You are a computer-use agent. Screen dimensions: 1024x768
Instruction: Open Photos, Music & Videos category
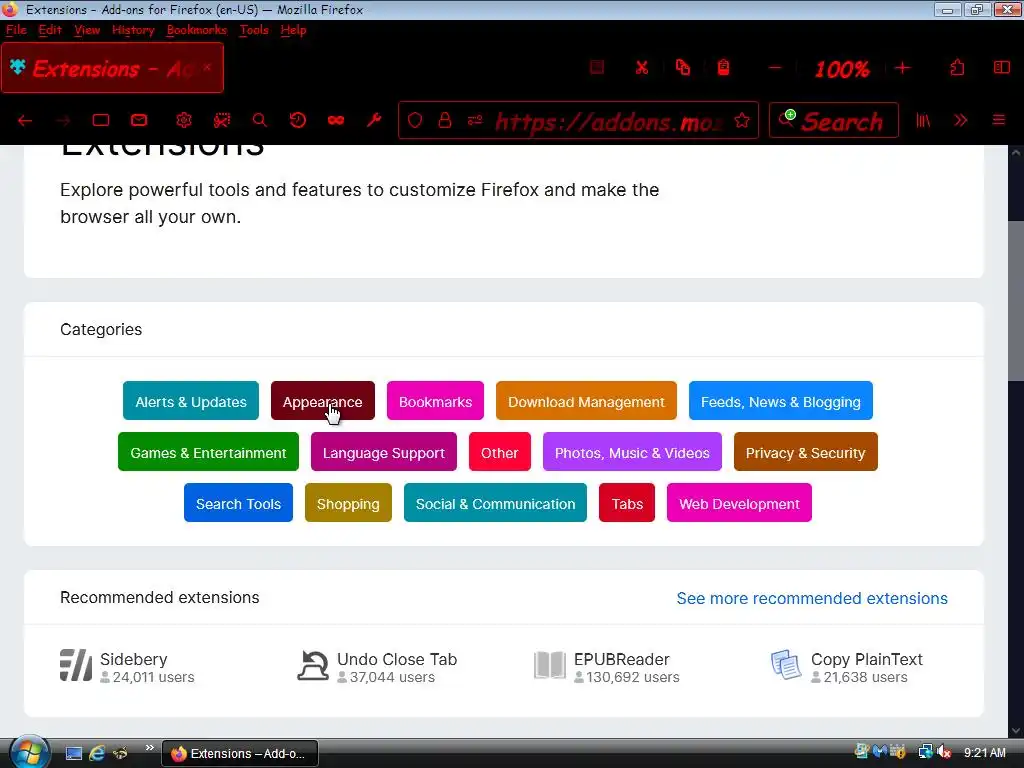(x=632, y=452)
